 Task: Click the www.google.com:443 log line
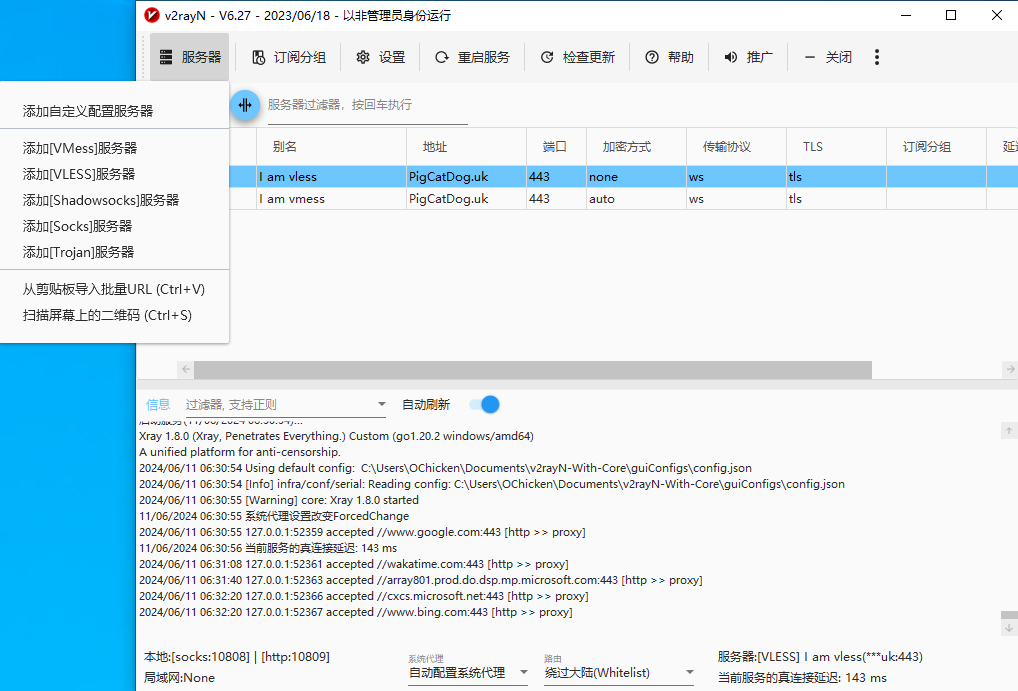point(362,532)
